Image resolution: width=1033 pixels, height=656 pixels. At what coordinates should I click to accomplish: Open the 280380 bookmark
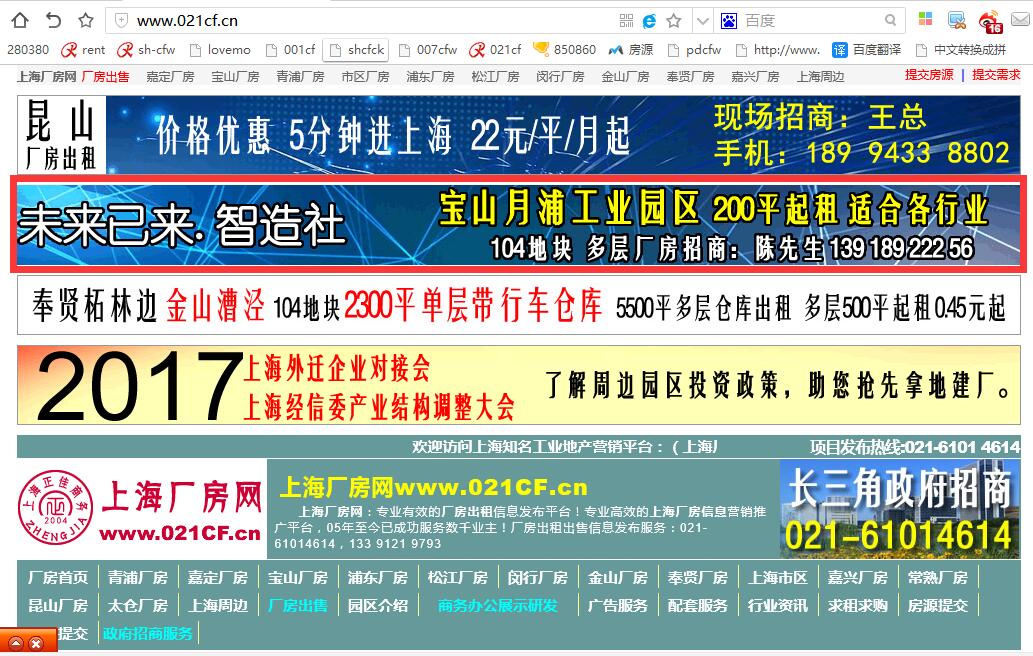28,50
